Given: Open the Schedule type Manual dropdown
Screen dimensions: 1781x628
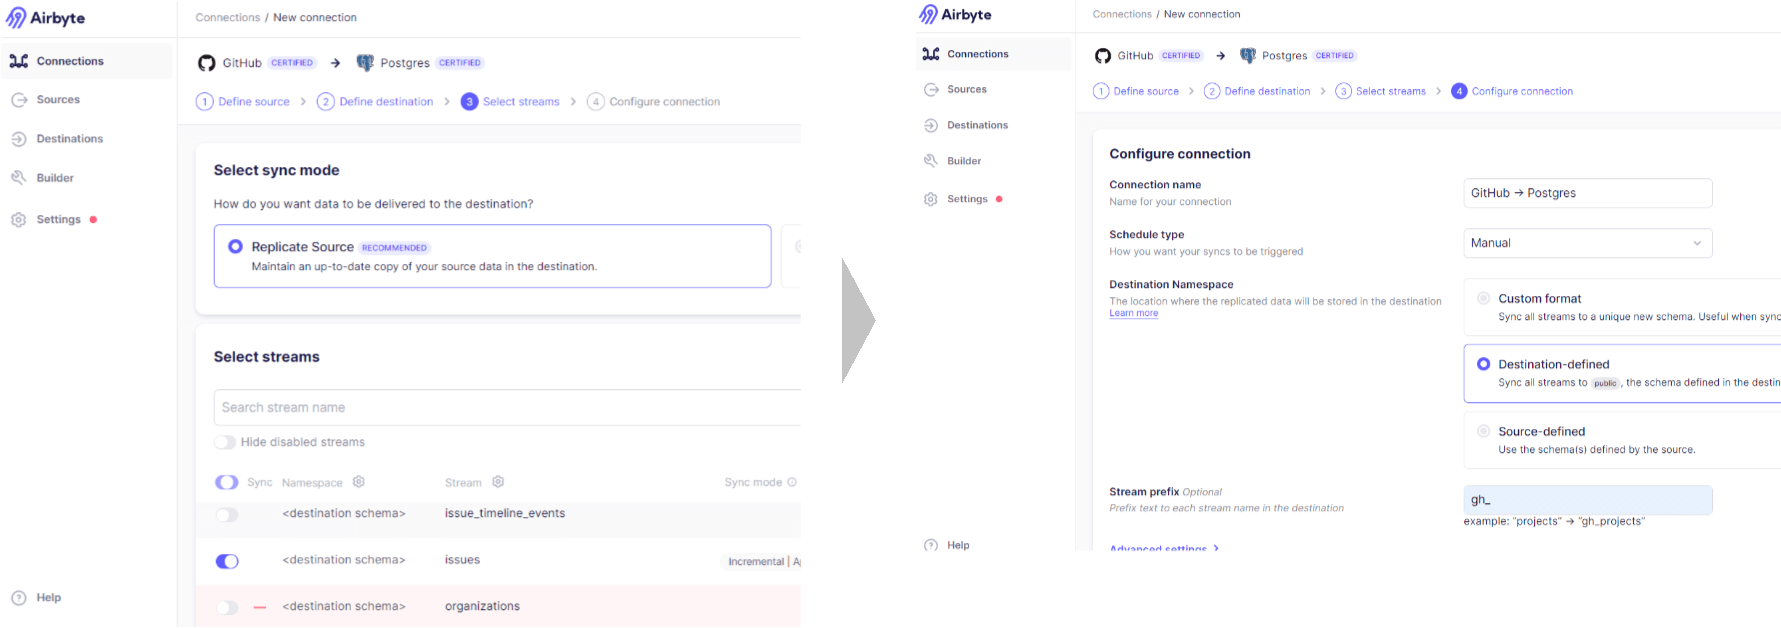Looking at the screenshot, I should point(1587,243).
